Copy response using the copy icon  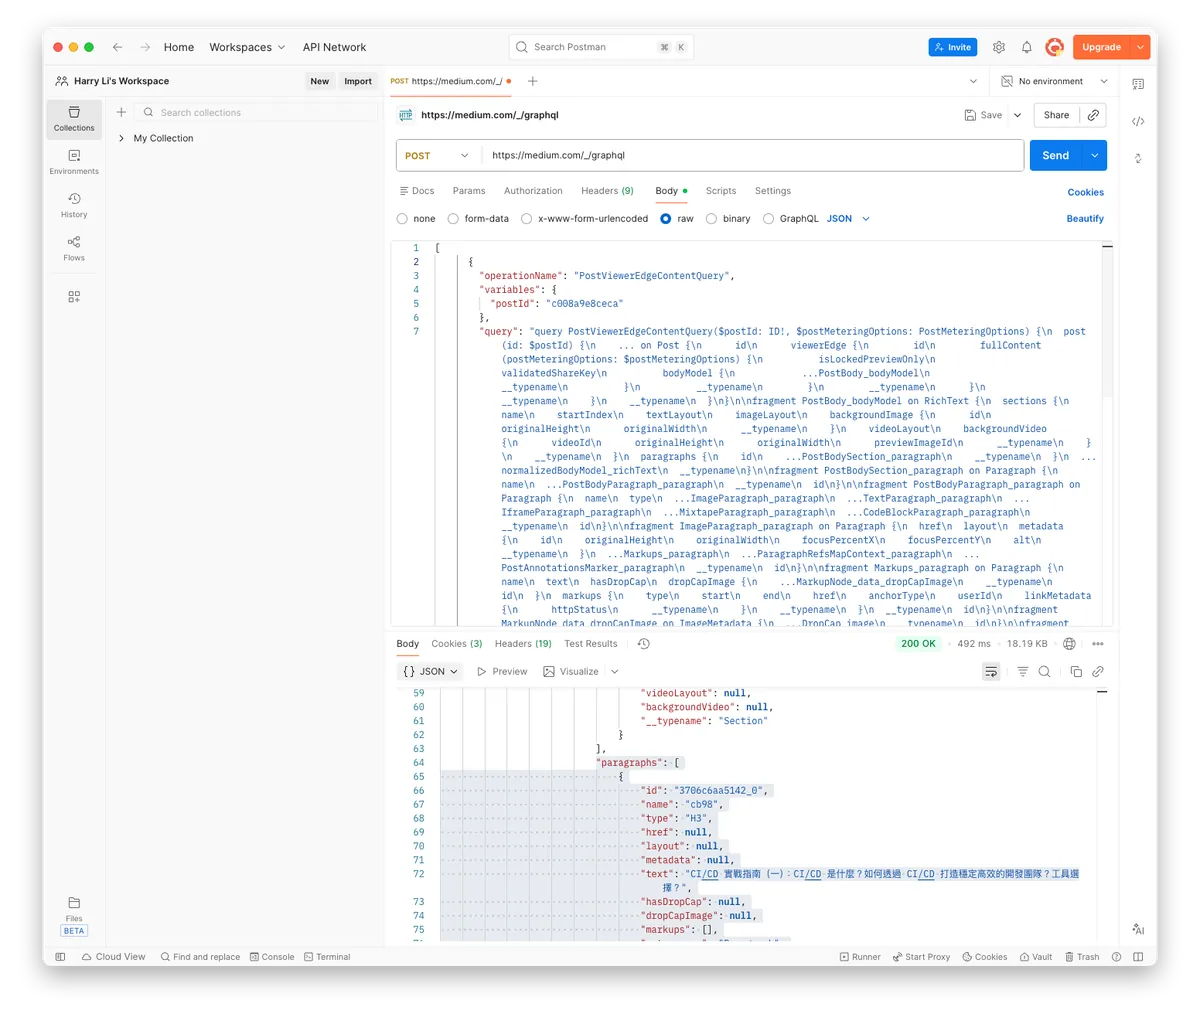1076,672
